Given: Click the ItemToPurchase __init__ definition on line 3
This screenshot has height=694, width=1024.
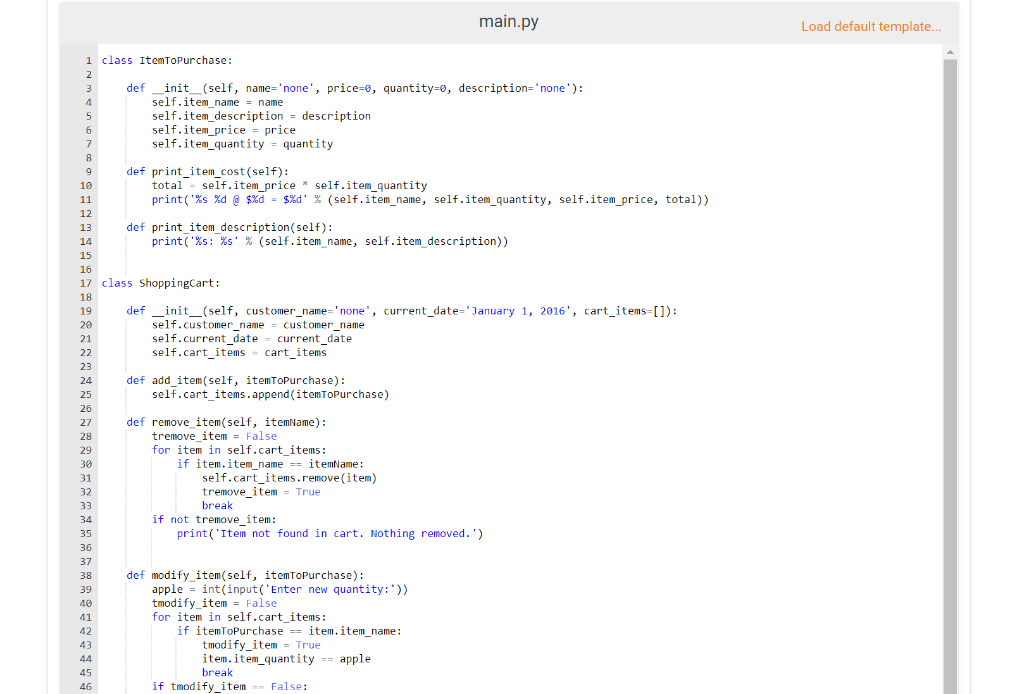Looking at the screenshot, I should [x=355, y=88].
